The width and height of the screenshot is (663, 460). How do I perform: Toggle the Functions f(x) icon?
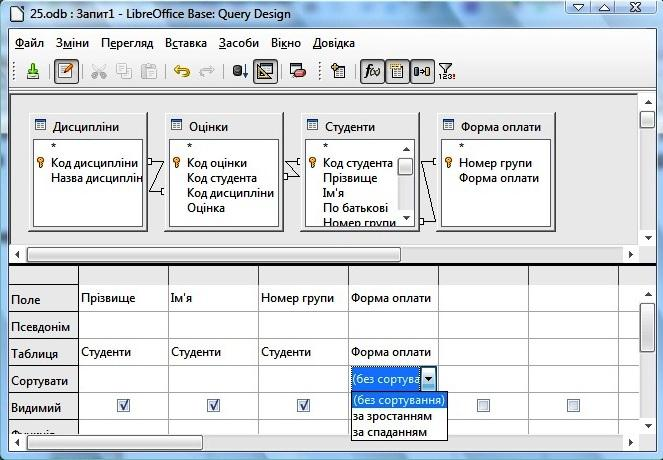coord(372,71)
